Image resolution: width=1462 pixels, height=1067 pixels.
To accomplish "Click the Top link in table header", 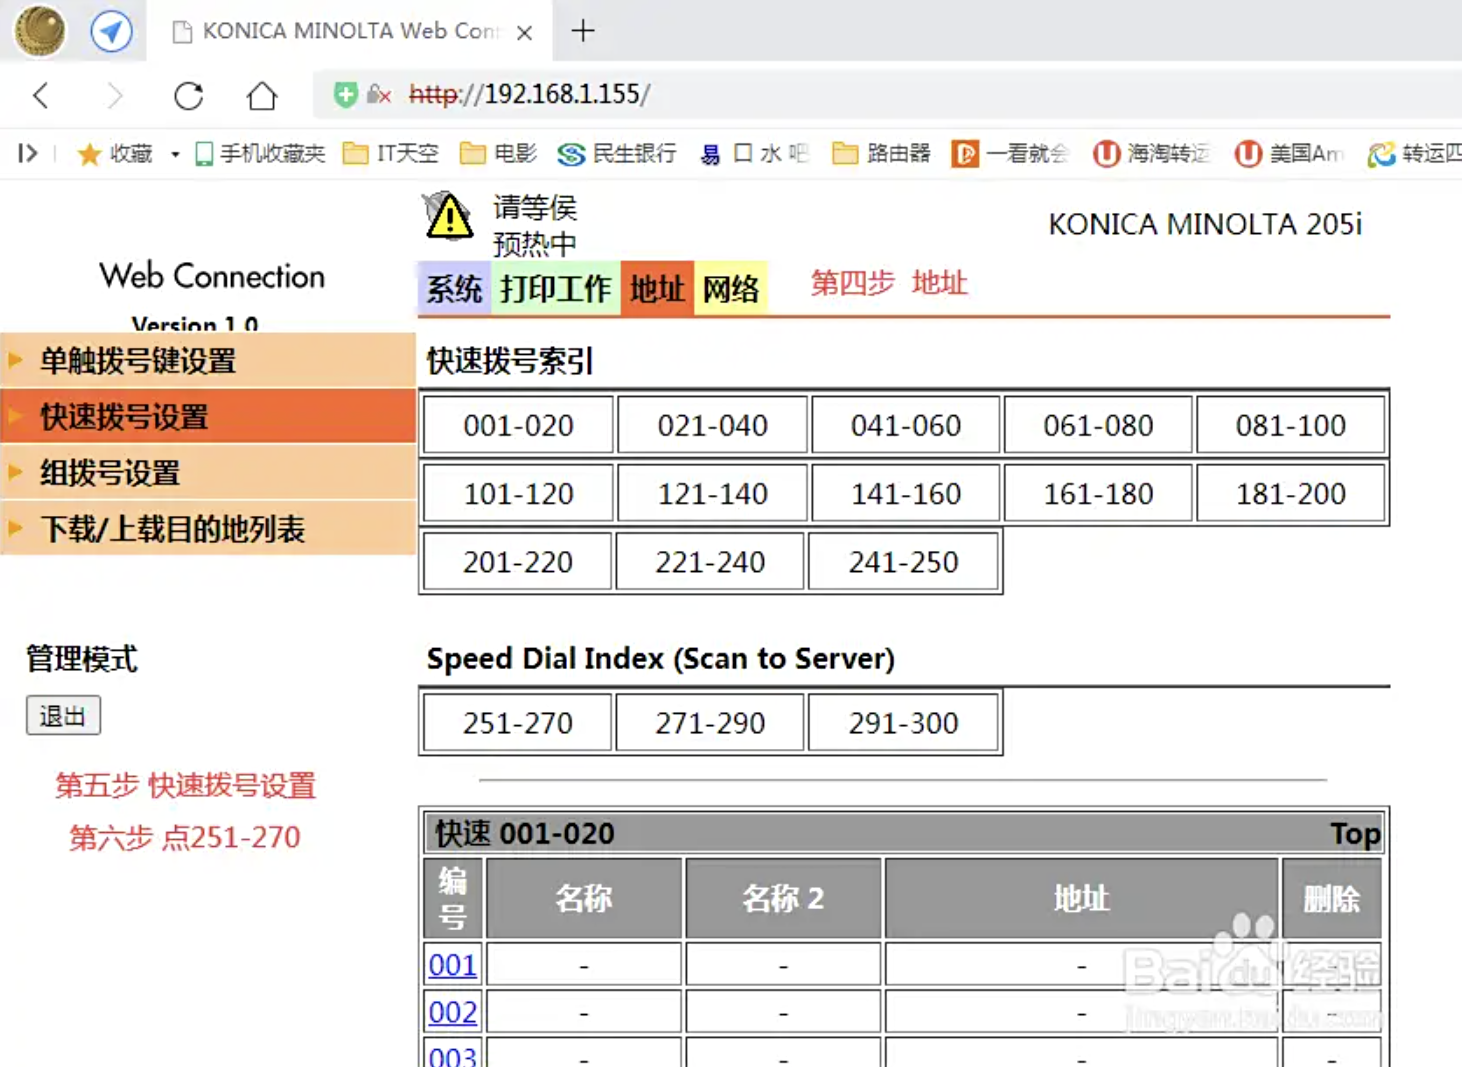I will coord(1355,833).
